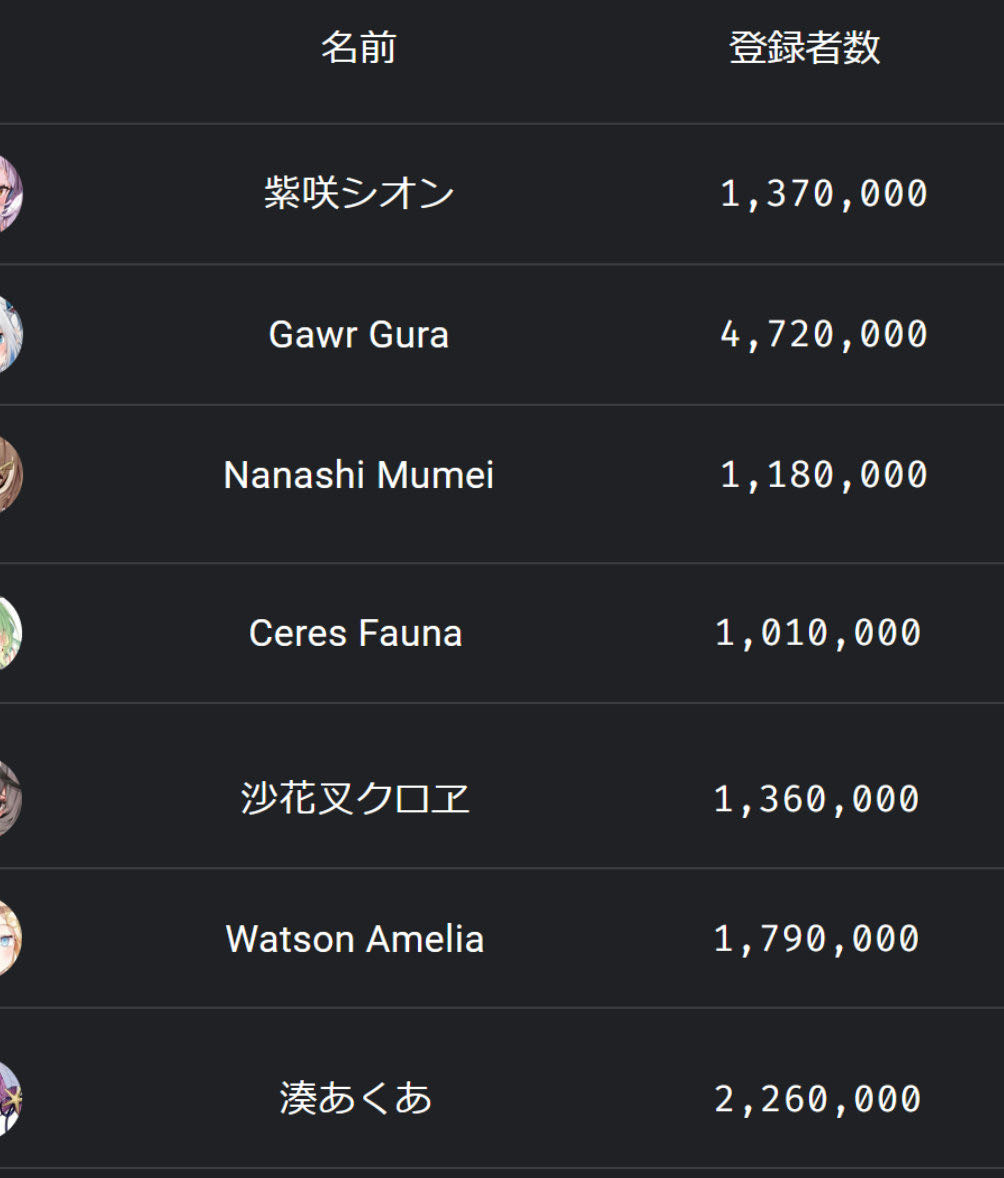Sort by the 登録者数 column header

pos(805,47)
